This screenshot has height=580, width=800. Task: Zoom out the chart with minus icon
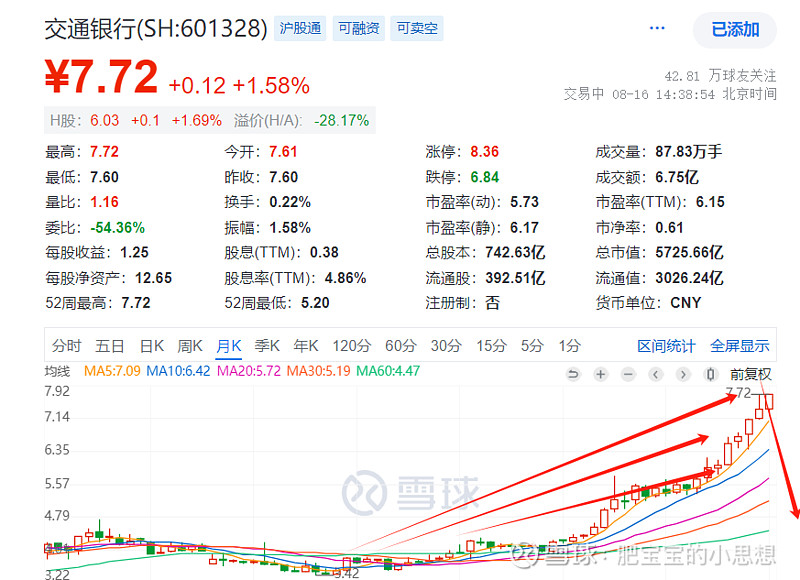pyautogui.click(x=628, y=374)
